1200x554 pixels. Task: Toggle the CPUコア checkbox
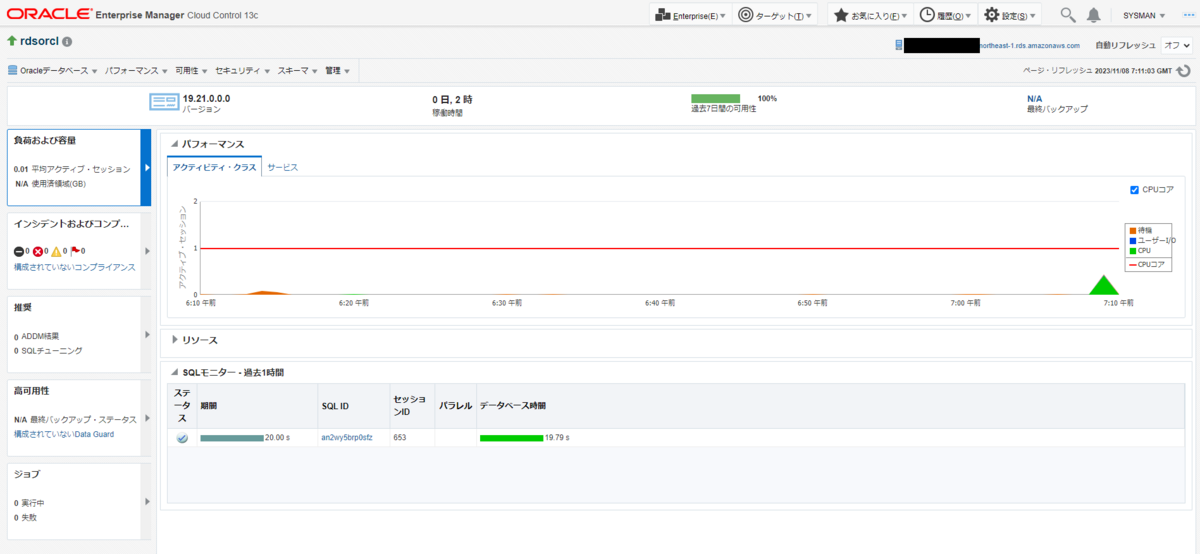1133,190
